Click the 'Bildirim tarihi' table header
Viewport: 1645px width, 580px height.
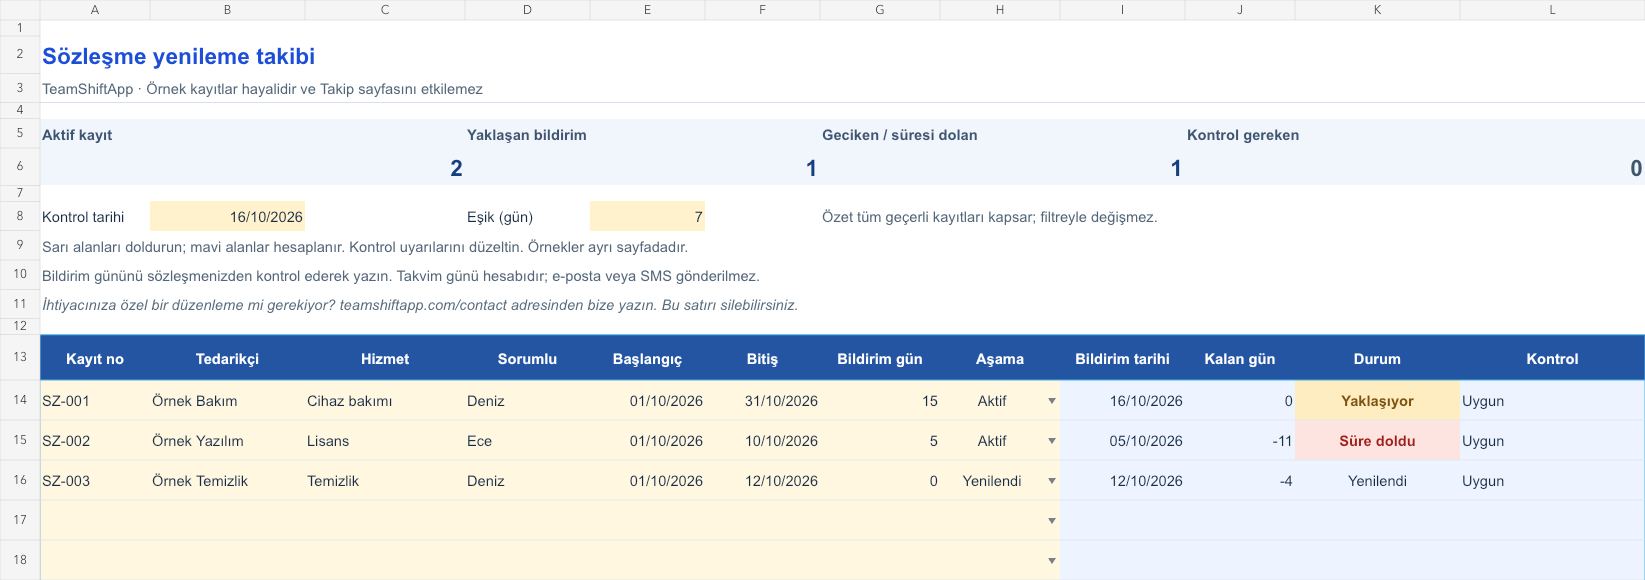(1122, 359)
